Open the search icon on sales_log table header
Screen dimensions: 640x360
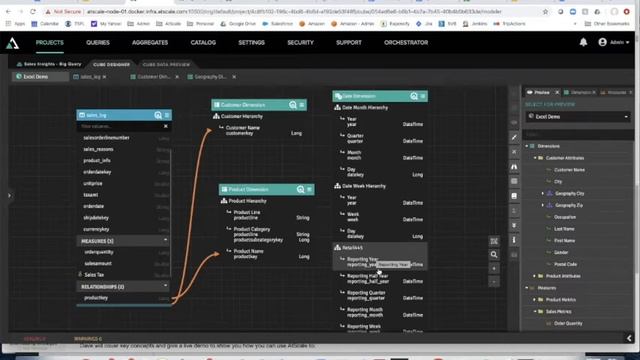point(158,116)
